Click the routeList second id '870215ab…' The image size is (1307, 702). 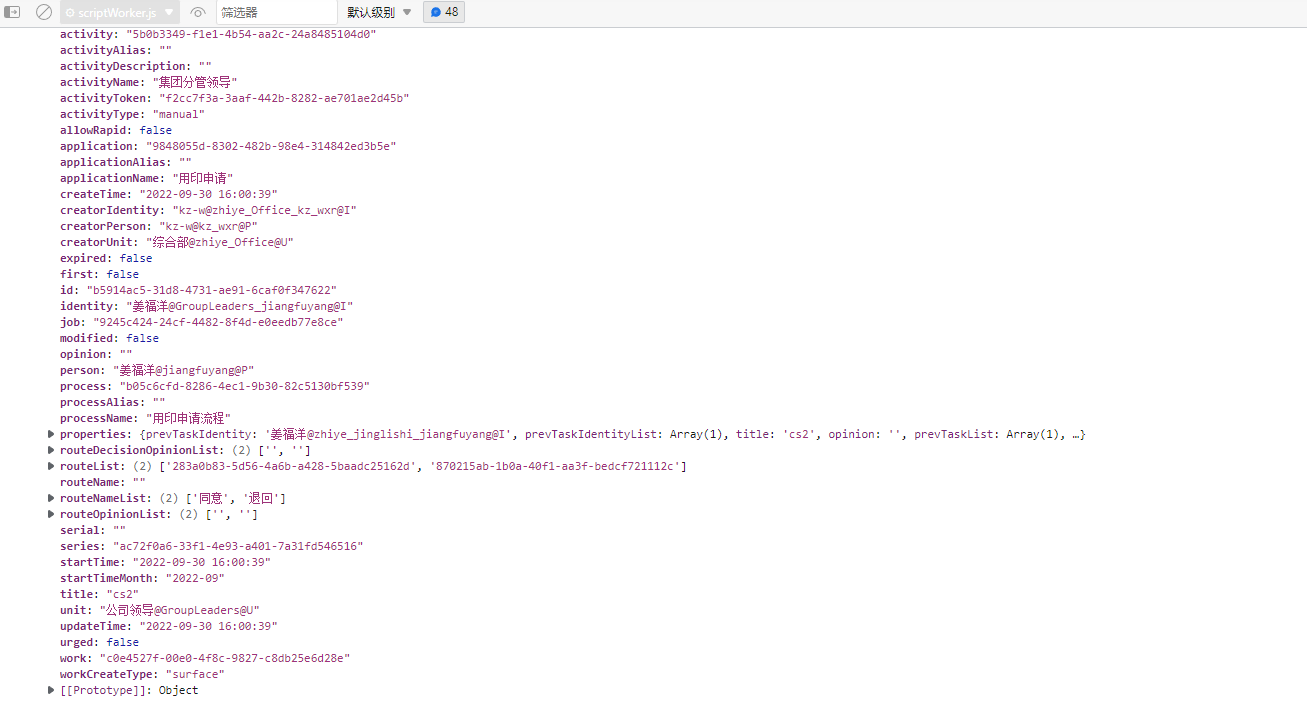click(553, 466)
